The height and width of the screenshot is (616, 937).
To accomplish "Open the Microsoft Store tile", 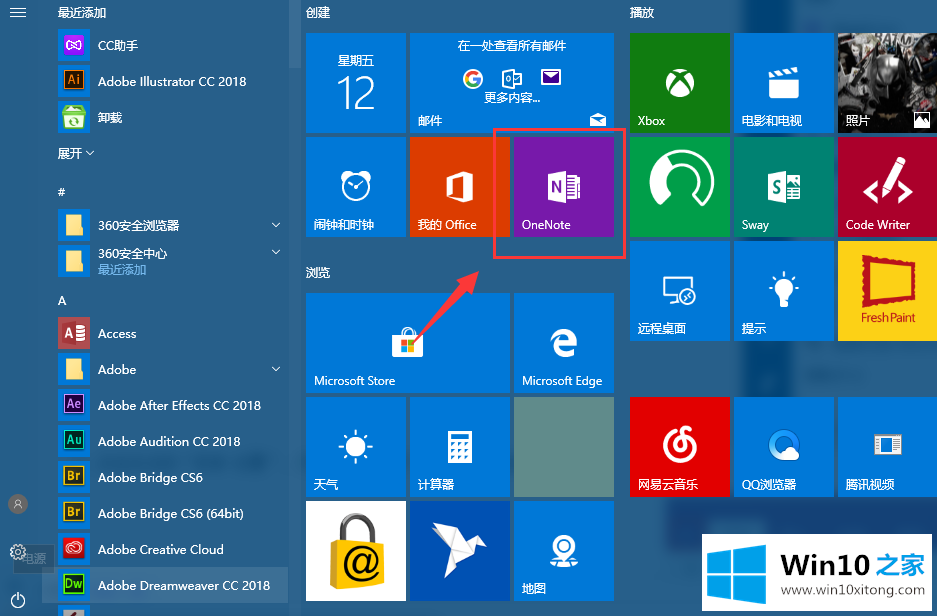I will point(408,343).
